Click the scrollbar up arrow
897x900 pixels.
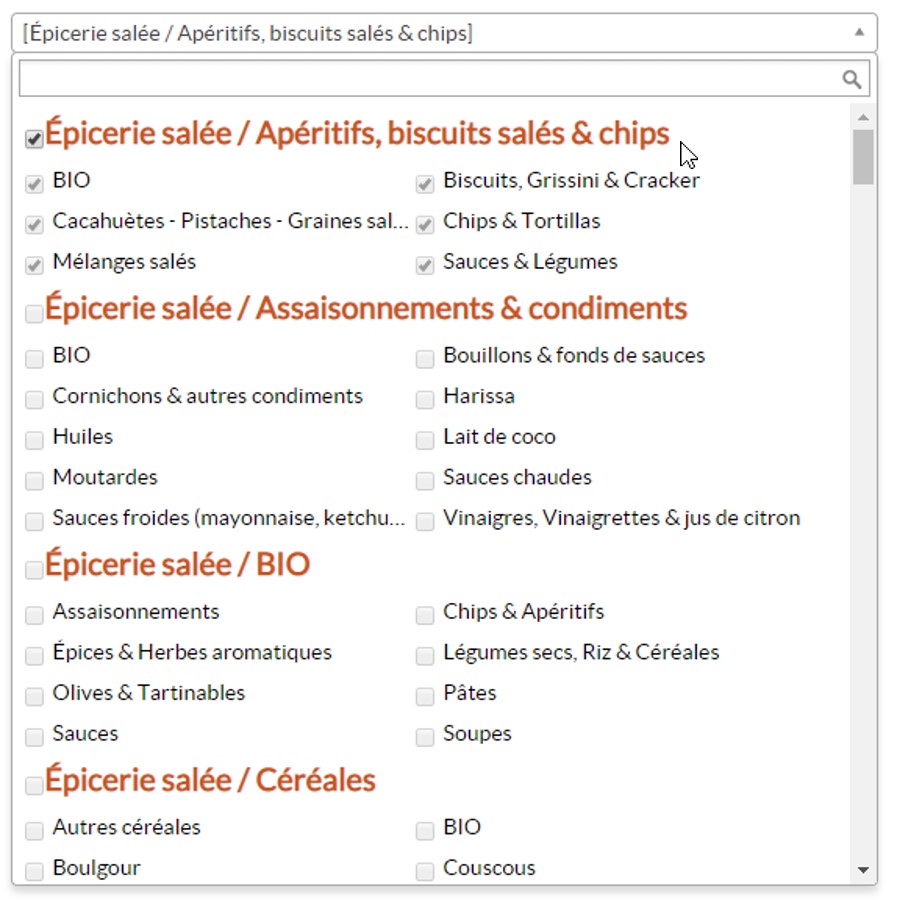864,117
